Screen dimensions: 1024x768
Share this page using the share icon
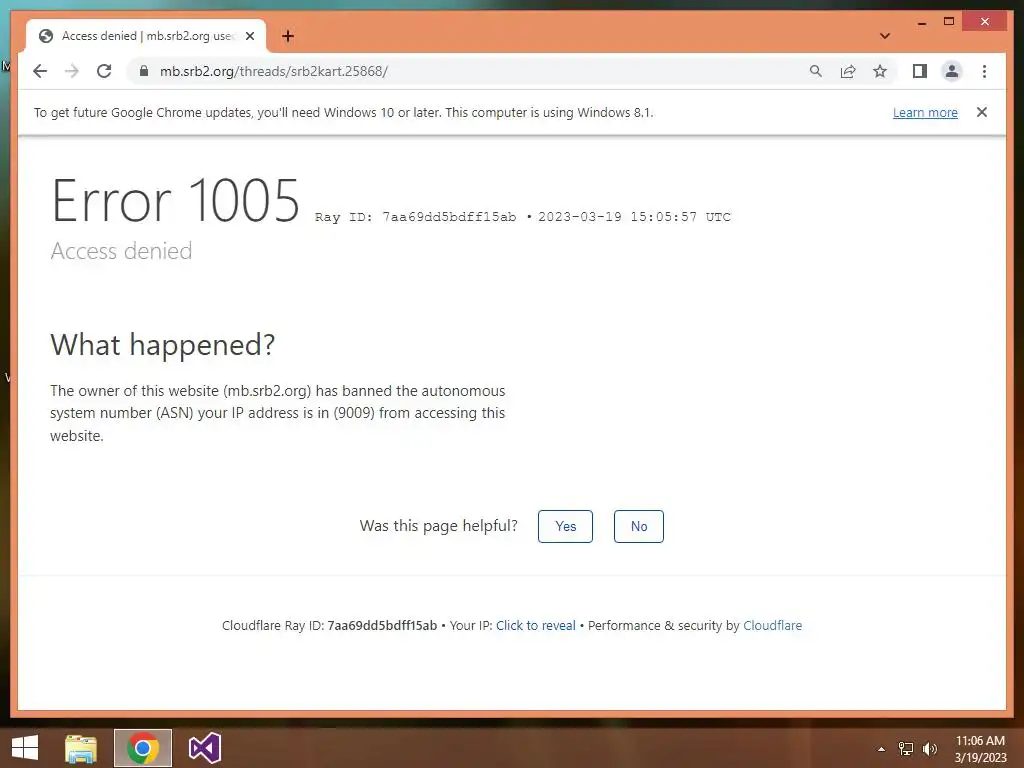(848, 71)
